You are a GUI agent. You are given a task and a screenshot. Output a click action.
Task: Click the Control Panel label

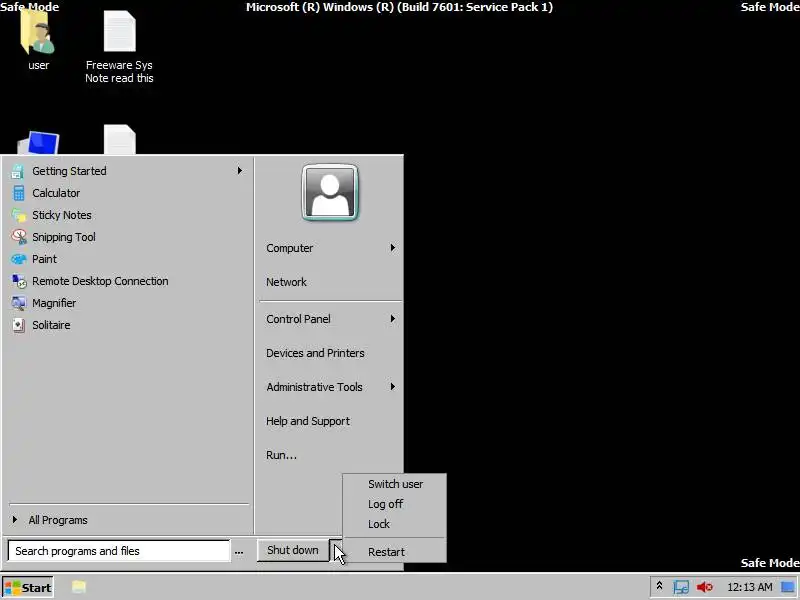tap(298, 319)
